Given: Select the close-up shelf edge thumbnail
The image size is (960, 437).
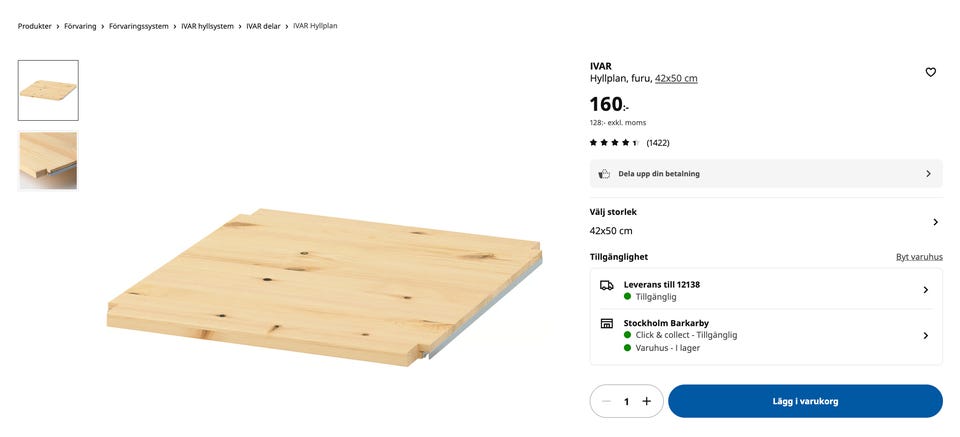Looking at the screenshot, I should point(48,160).
